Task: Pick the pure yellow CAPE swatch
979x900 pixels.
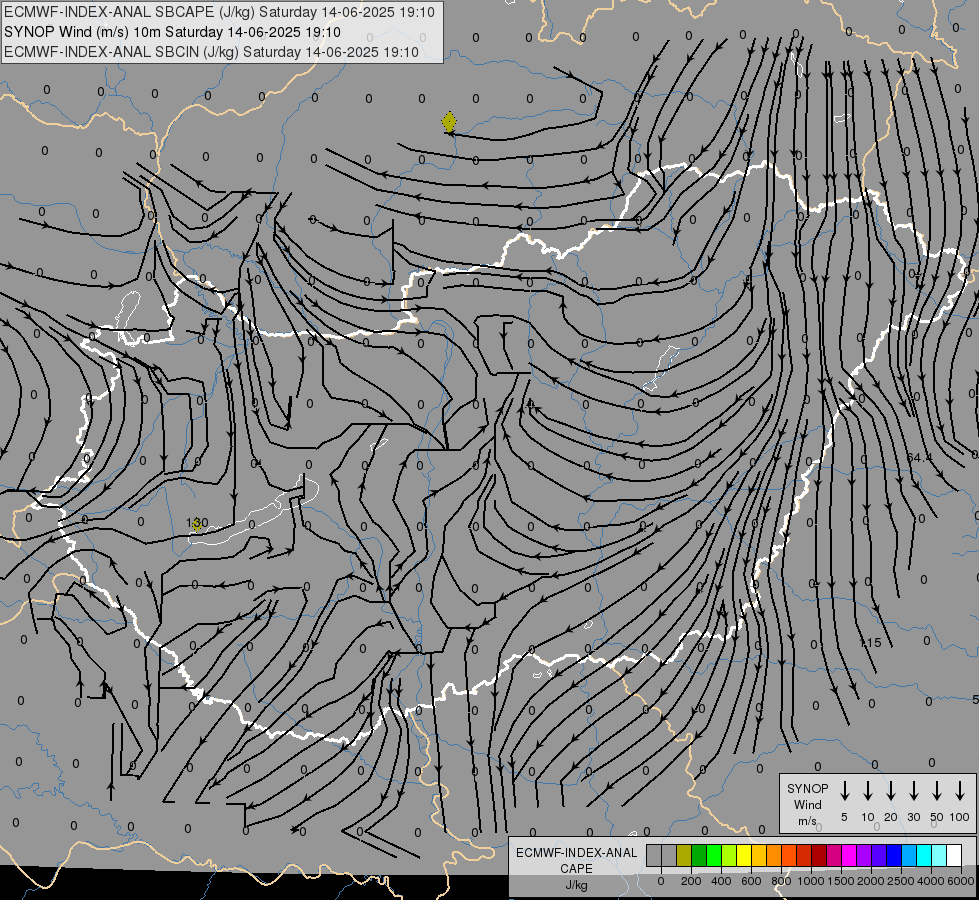Action: (x=744, y=855)
